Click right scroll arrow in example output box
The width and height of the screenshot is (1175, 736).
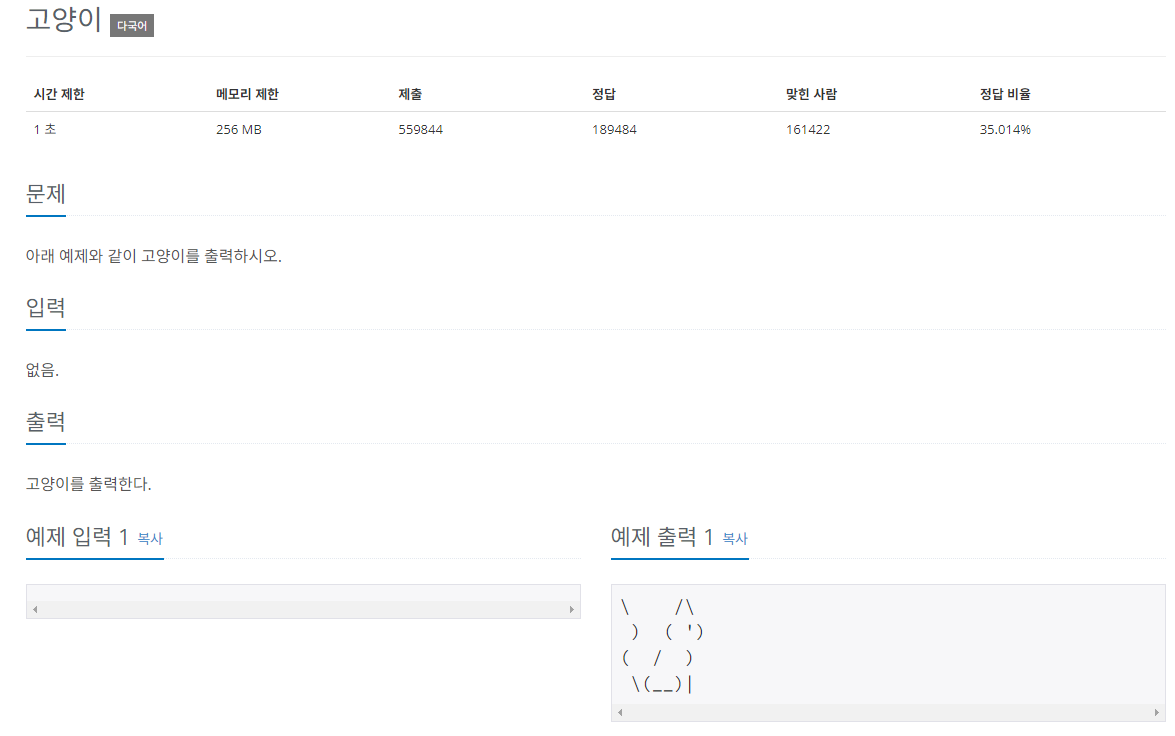pos(1156,712)
